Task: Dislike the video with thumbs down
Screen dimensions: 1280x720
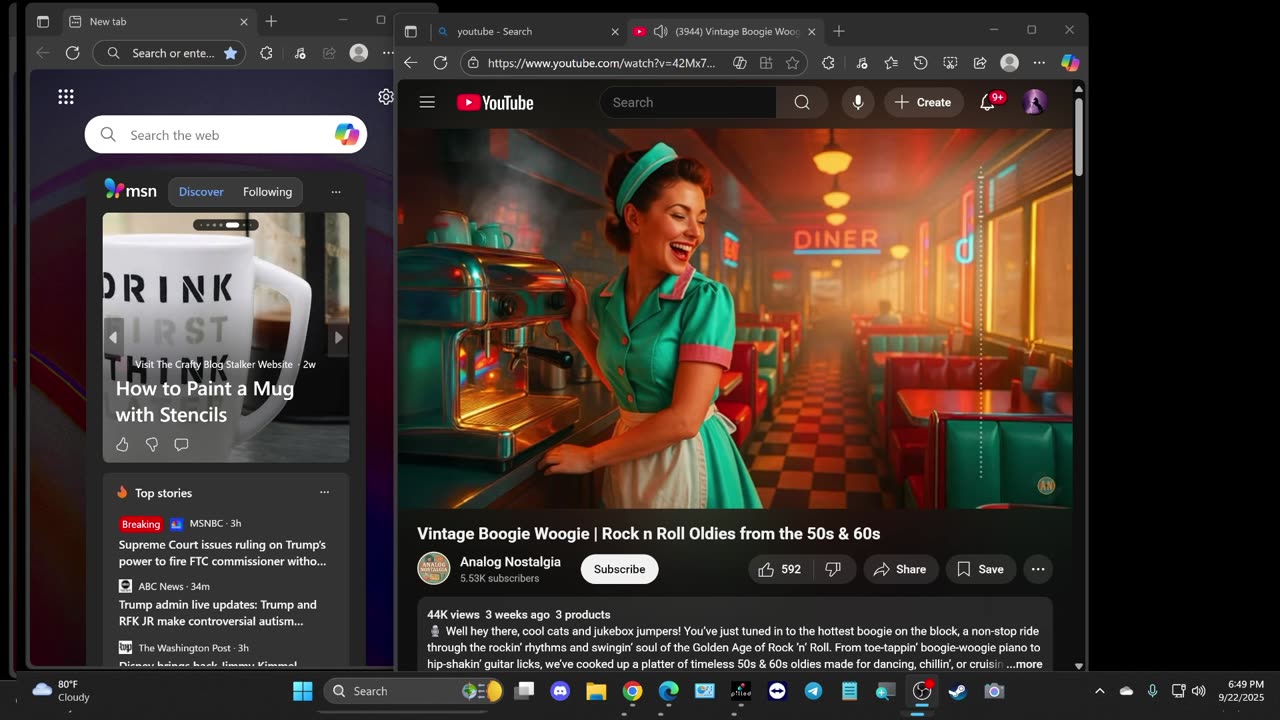Action: click(833, 569)
